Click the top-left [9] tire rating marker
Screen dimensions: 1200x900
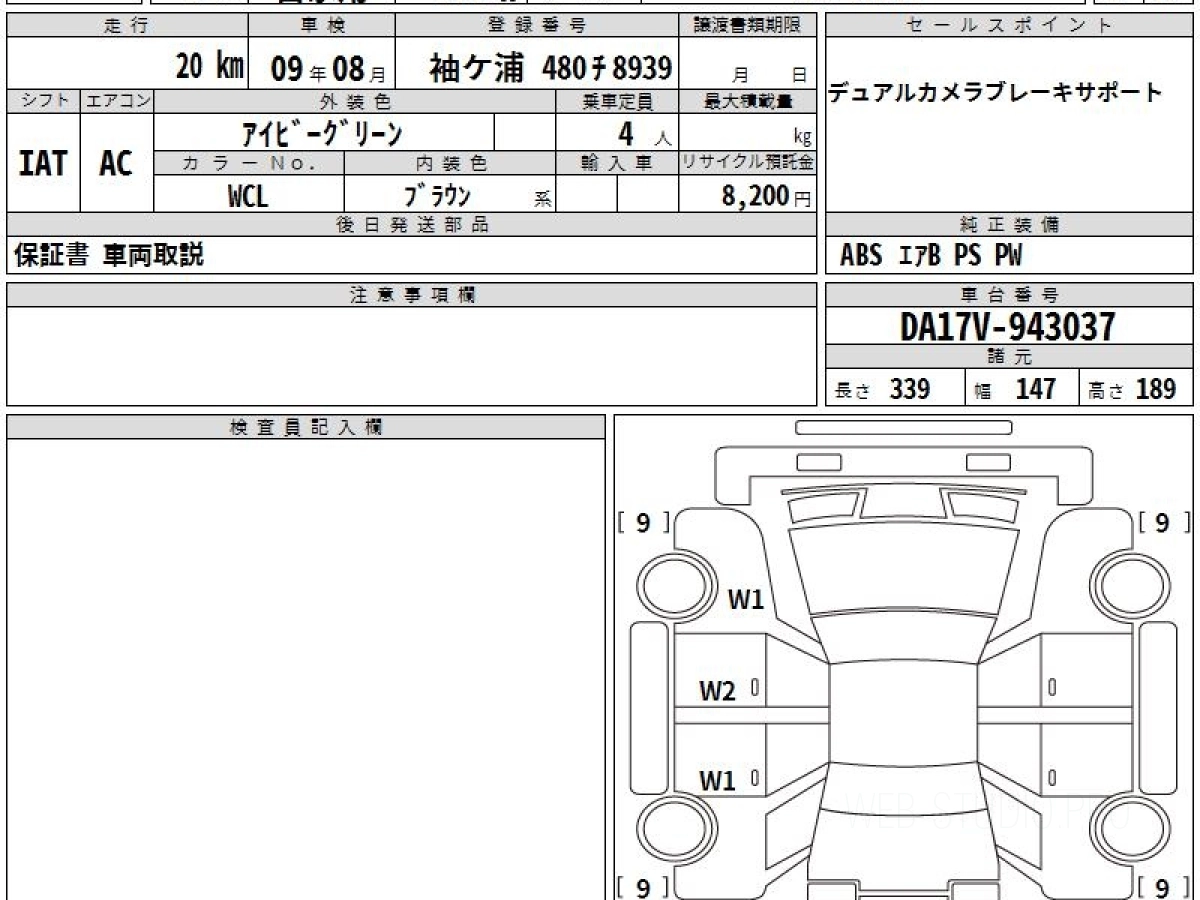[643, 522]
